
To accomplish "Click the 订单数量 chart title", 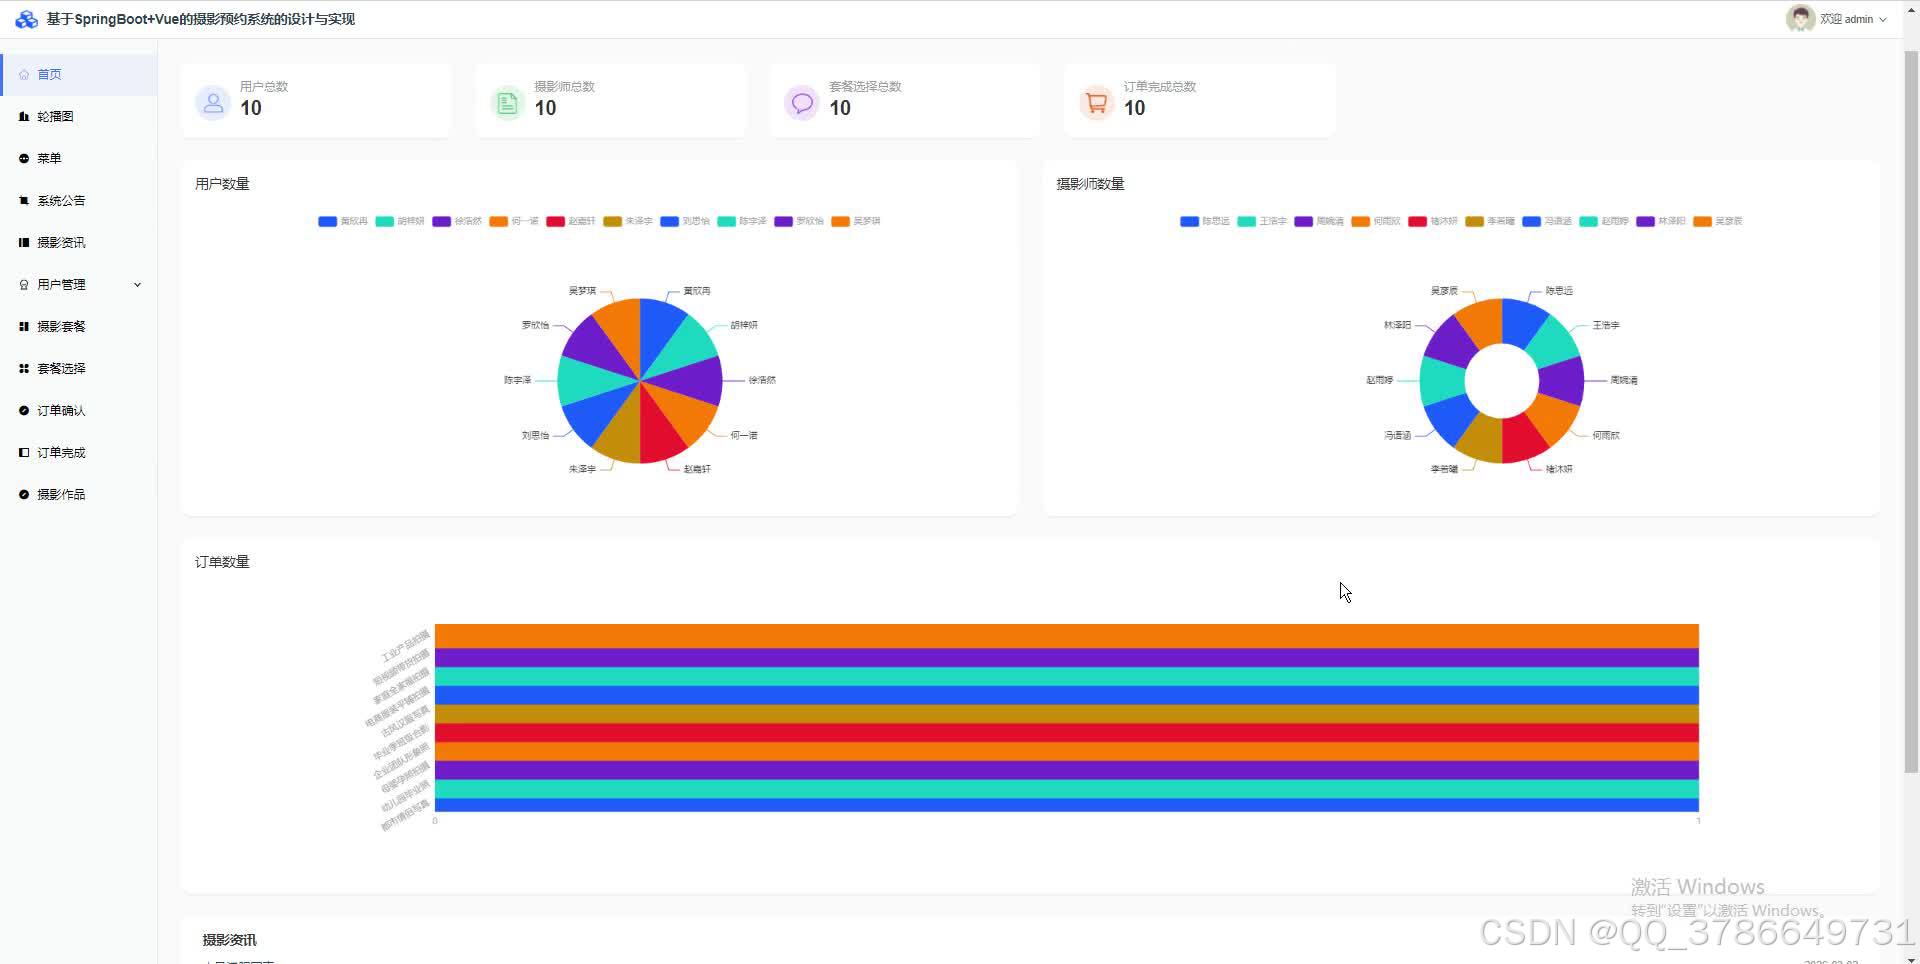I will 222,562.
